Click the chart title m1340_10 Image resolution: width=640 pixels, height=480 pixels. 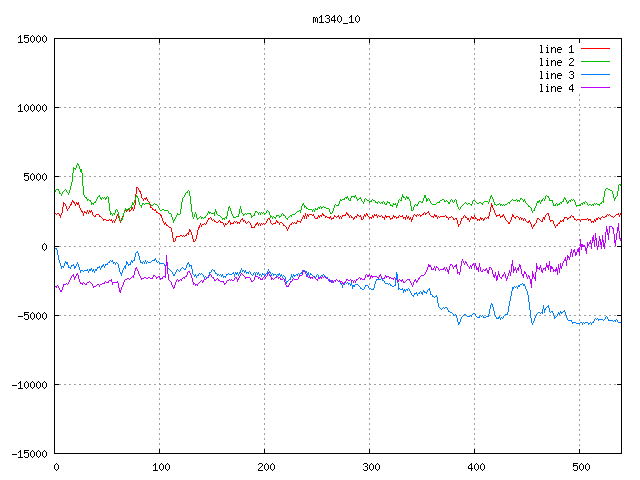point(337,18)
